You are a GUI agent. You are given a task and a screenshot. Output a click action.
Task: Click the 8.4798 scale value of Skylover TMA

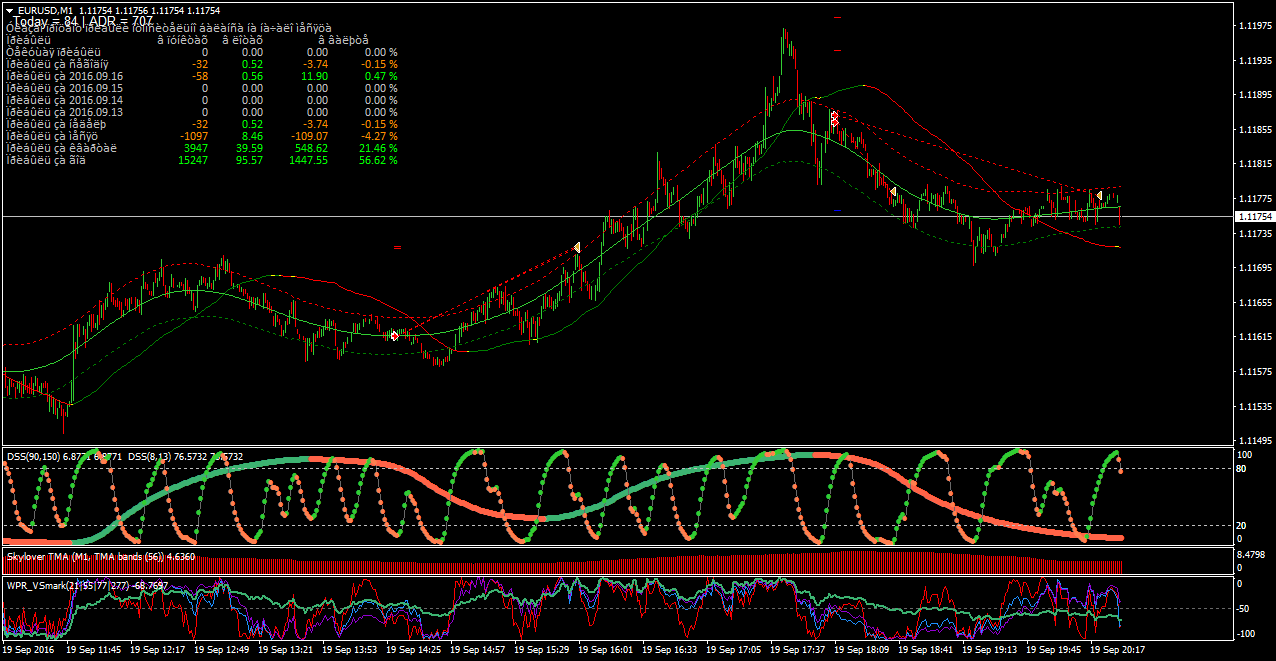[1253, 554]
